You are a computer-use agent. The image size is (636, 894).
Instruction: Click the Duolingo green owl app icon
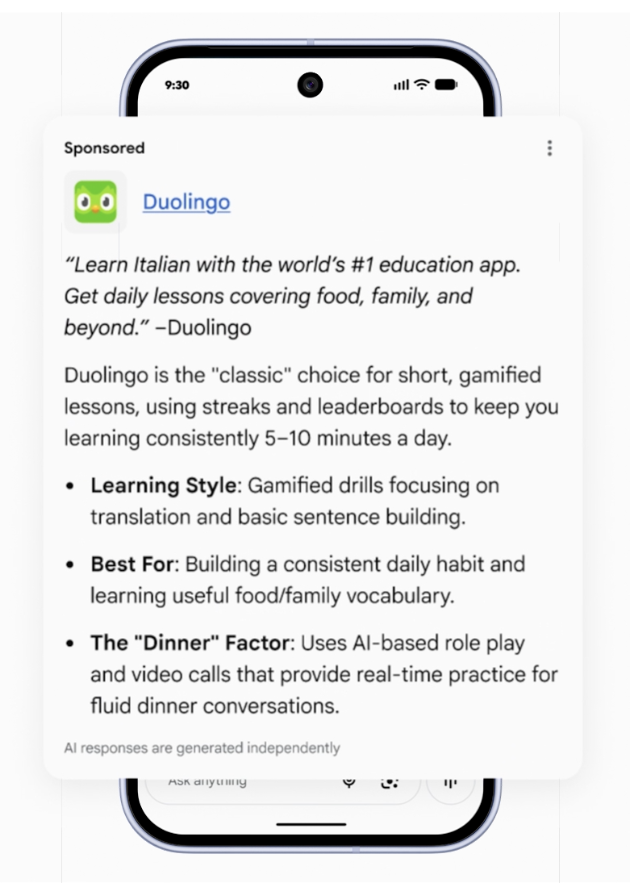coord(95,202)
